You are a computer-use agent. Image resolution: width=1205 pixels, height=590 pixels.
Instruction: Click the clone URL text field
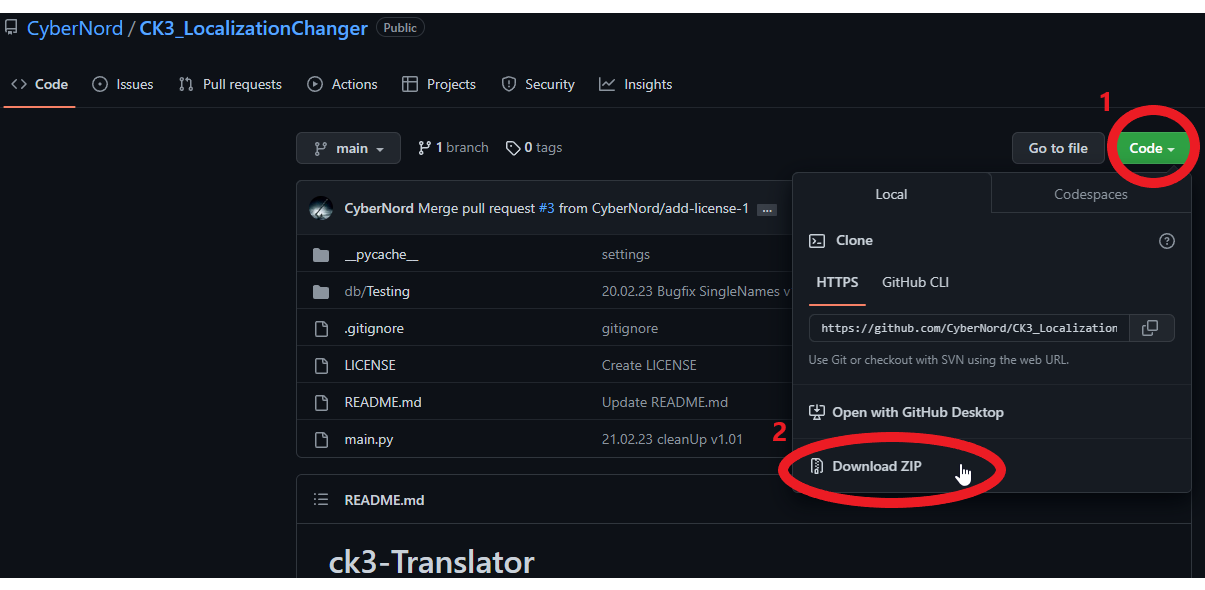[969, 328]
